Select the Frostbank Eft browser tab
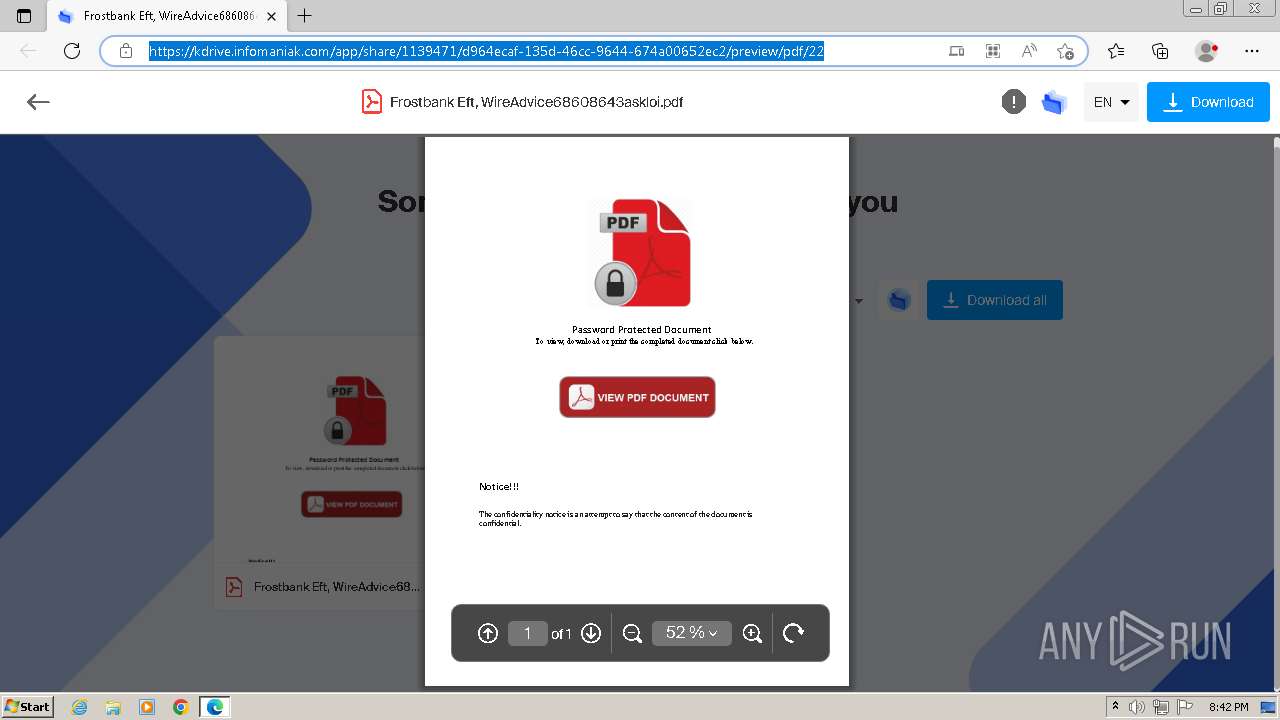Image resolution: width=1280 pixels, height=720 pixels. [x=167, y=16]
